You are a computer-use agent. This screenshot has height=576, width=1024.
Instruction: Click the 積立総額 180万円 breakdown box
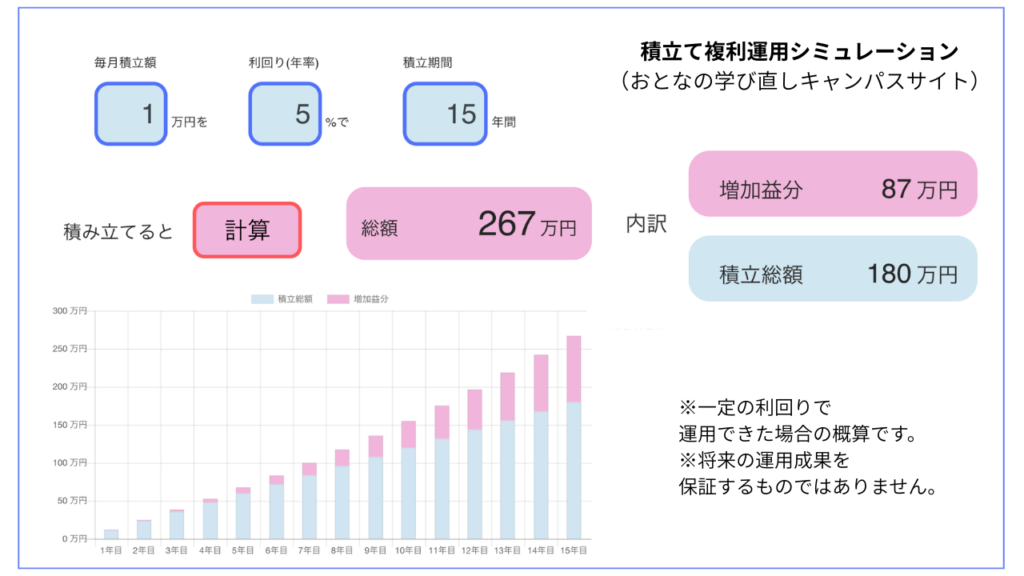(832, 269)
